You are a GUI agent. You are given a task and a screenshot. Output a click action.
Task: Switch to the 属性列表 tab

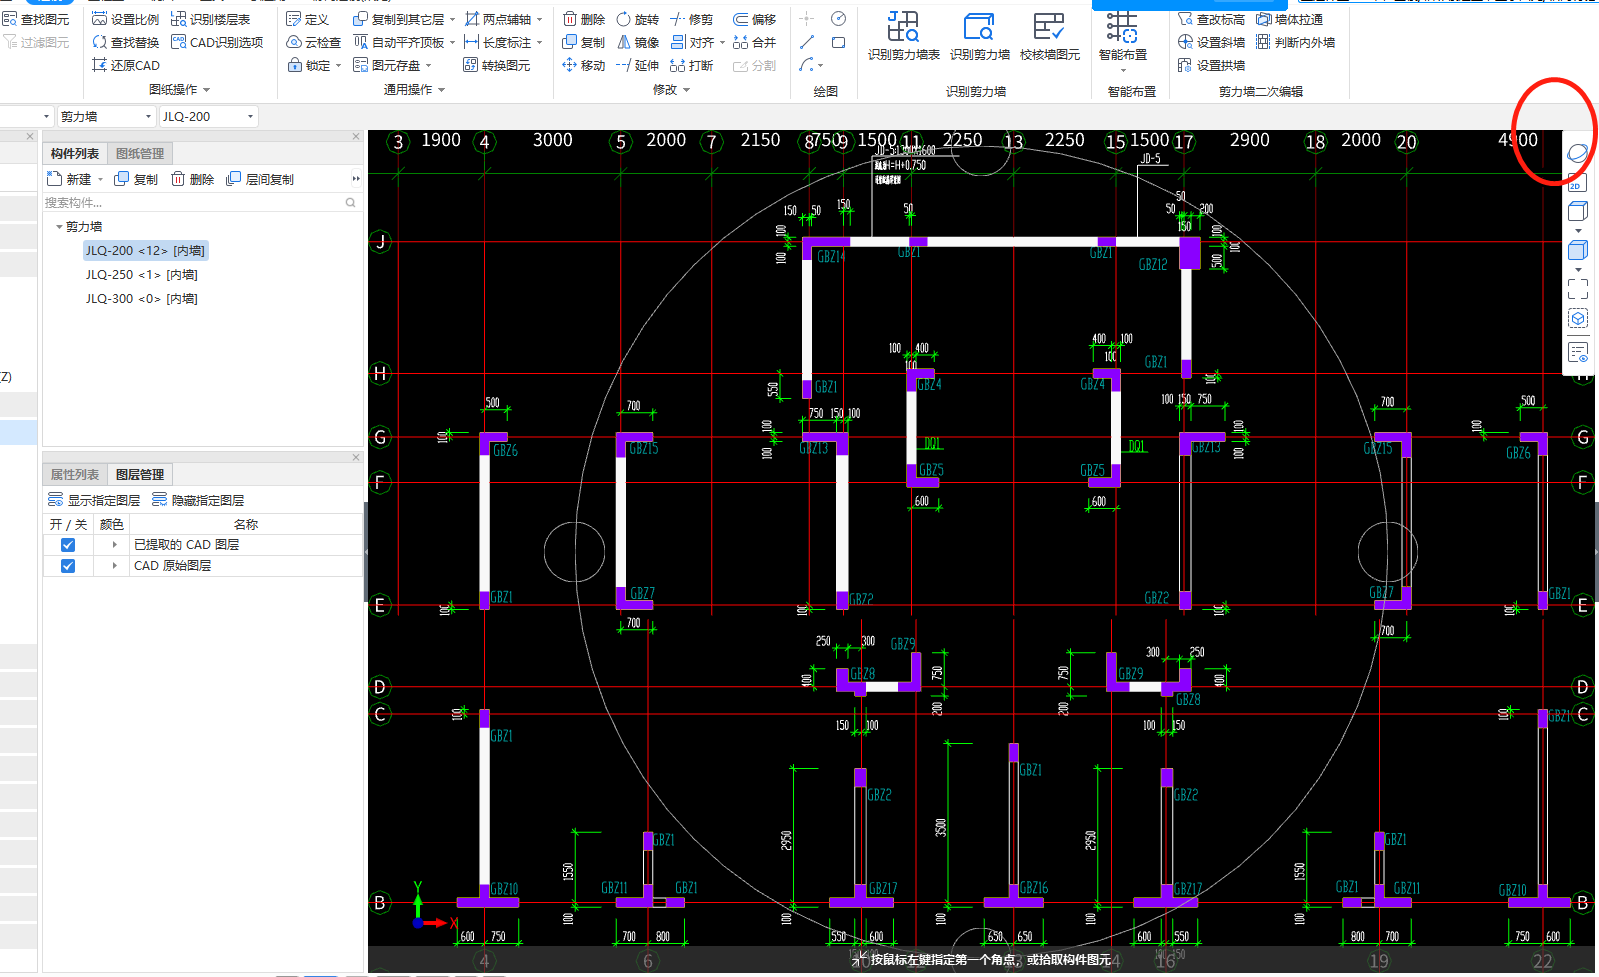point(75,475)
